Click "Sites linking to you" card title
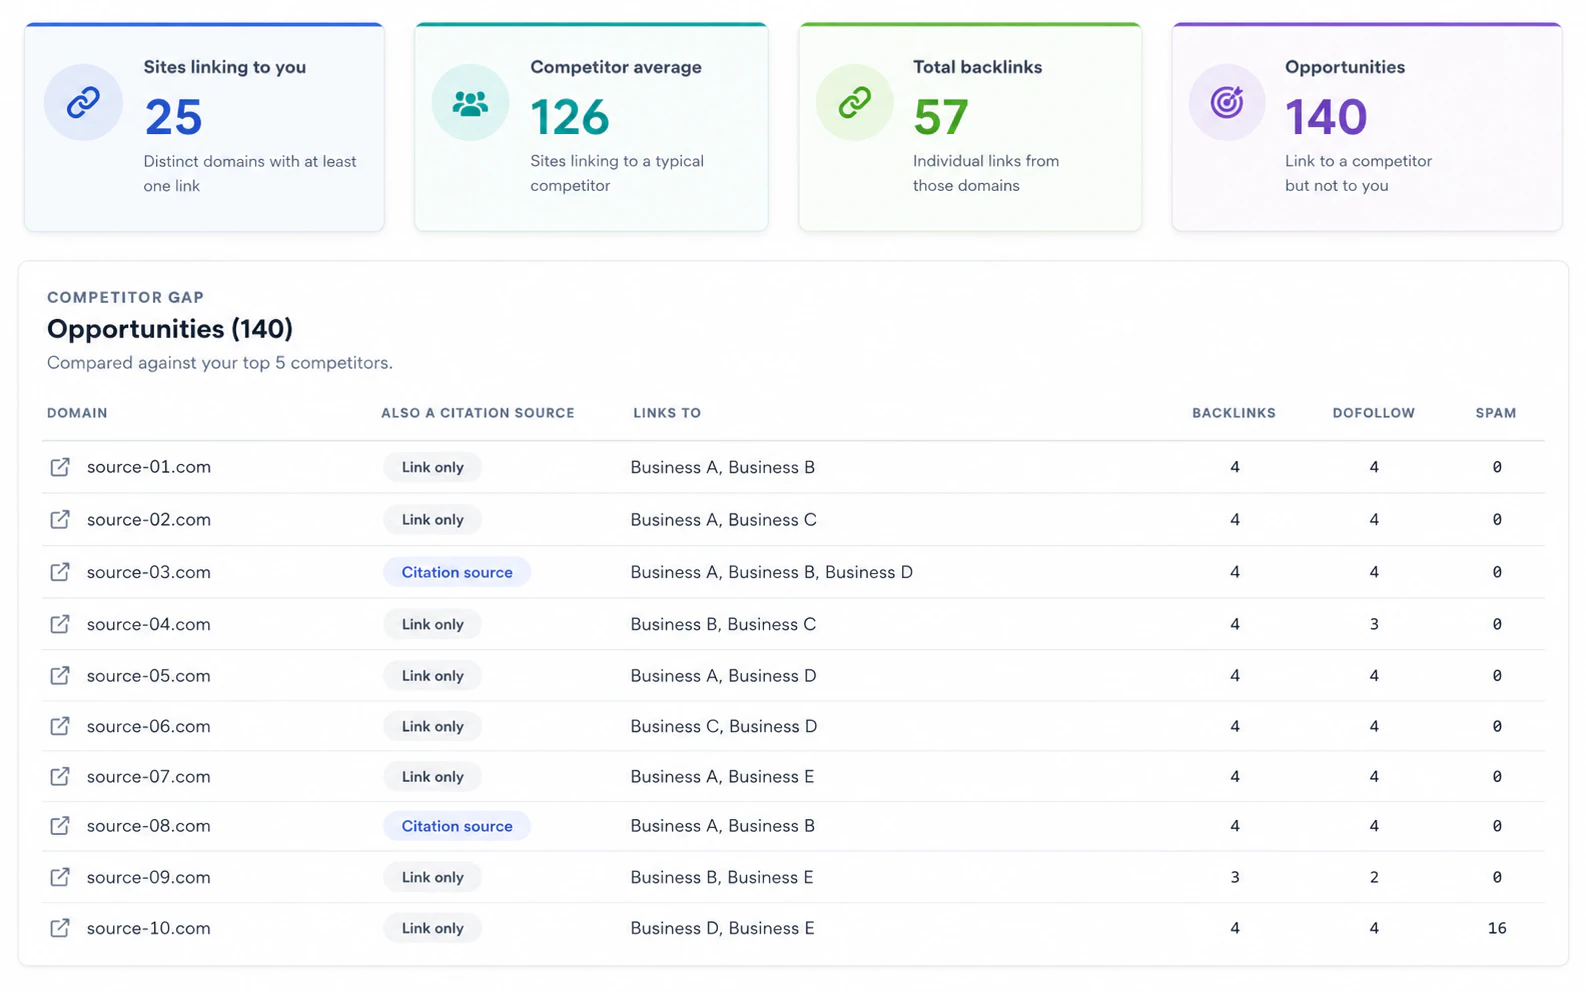The image size is (1586, 992). 225,67
